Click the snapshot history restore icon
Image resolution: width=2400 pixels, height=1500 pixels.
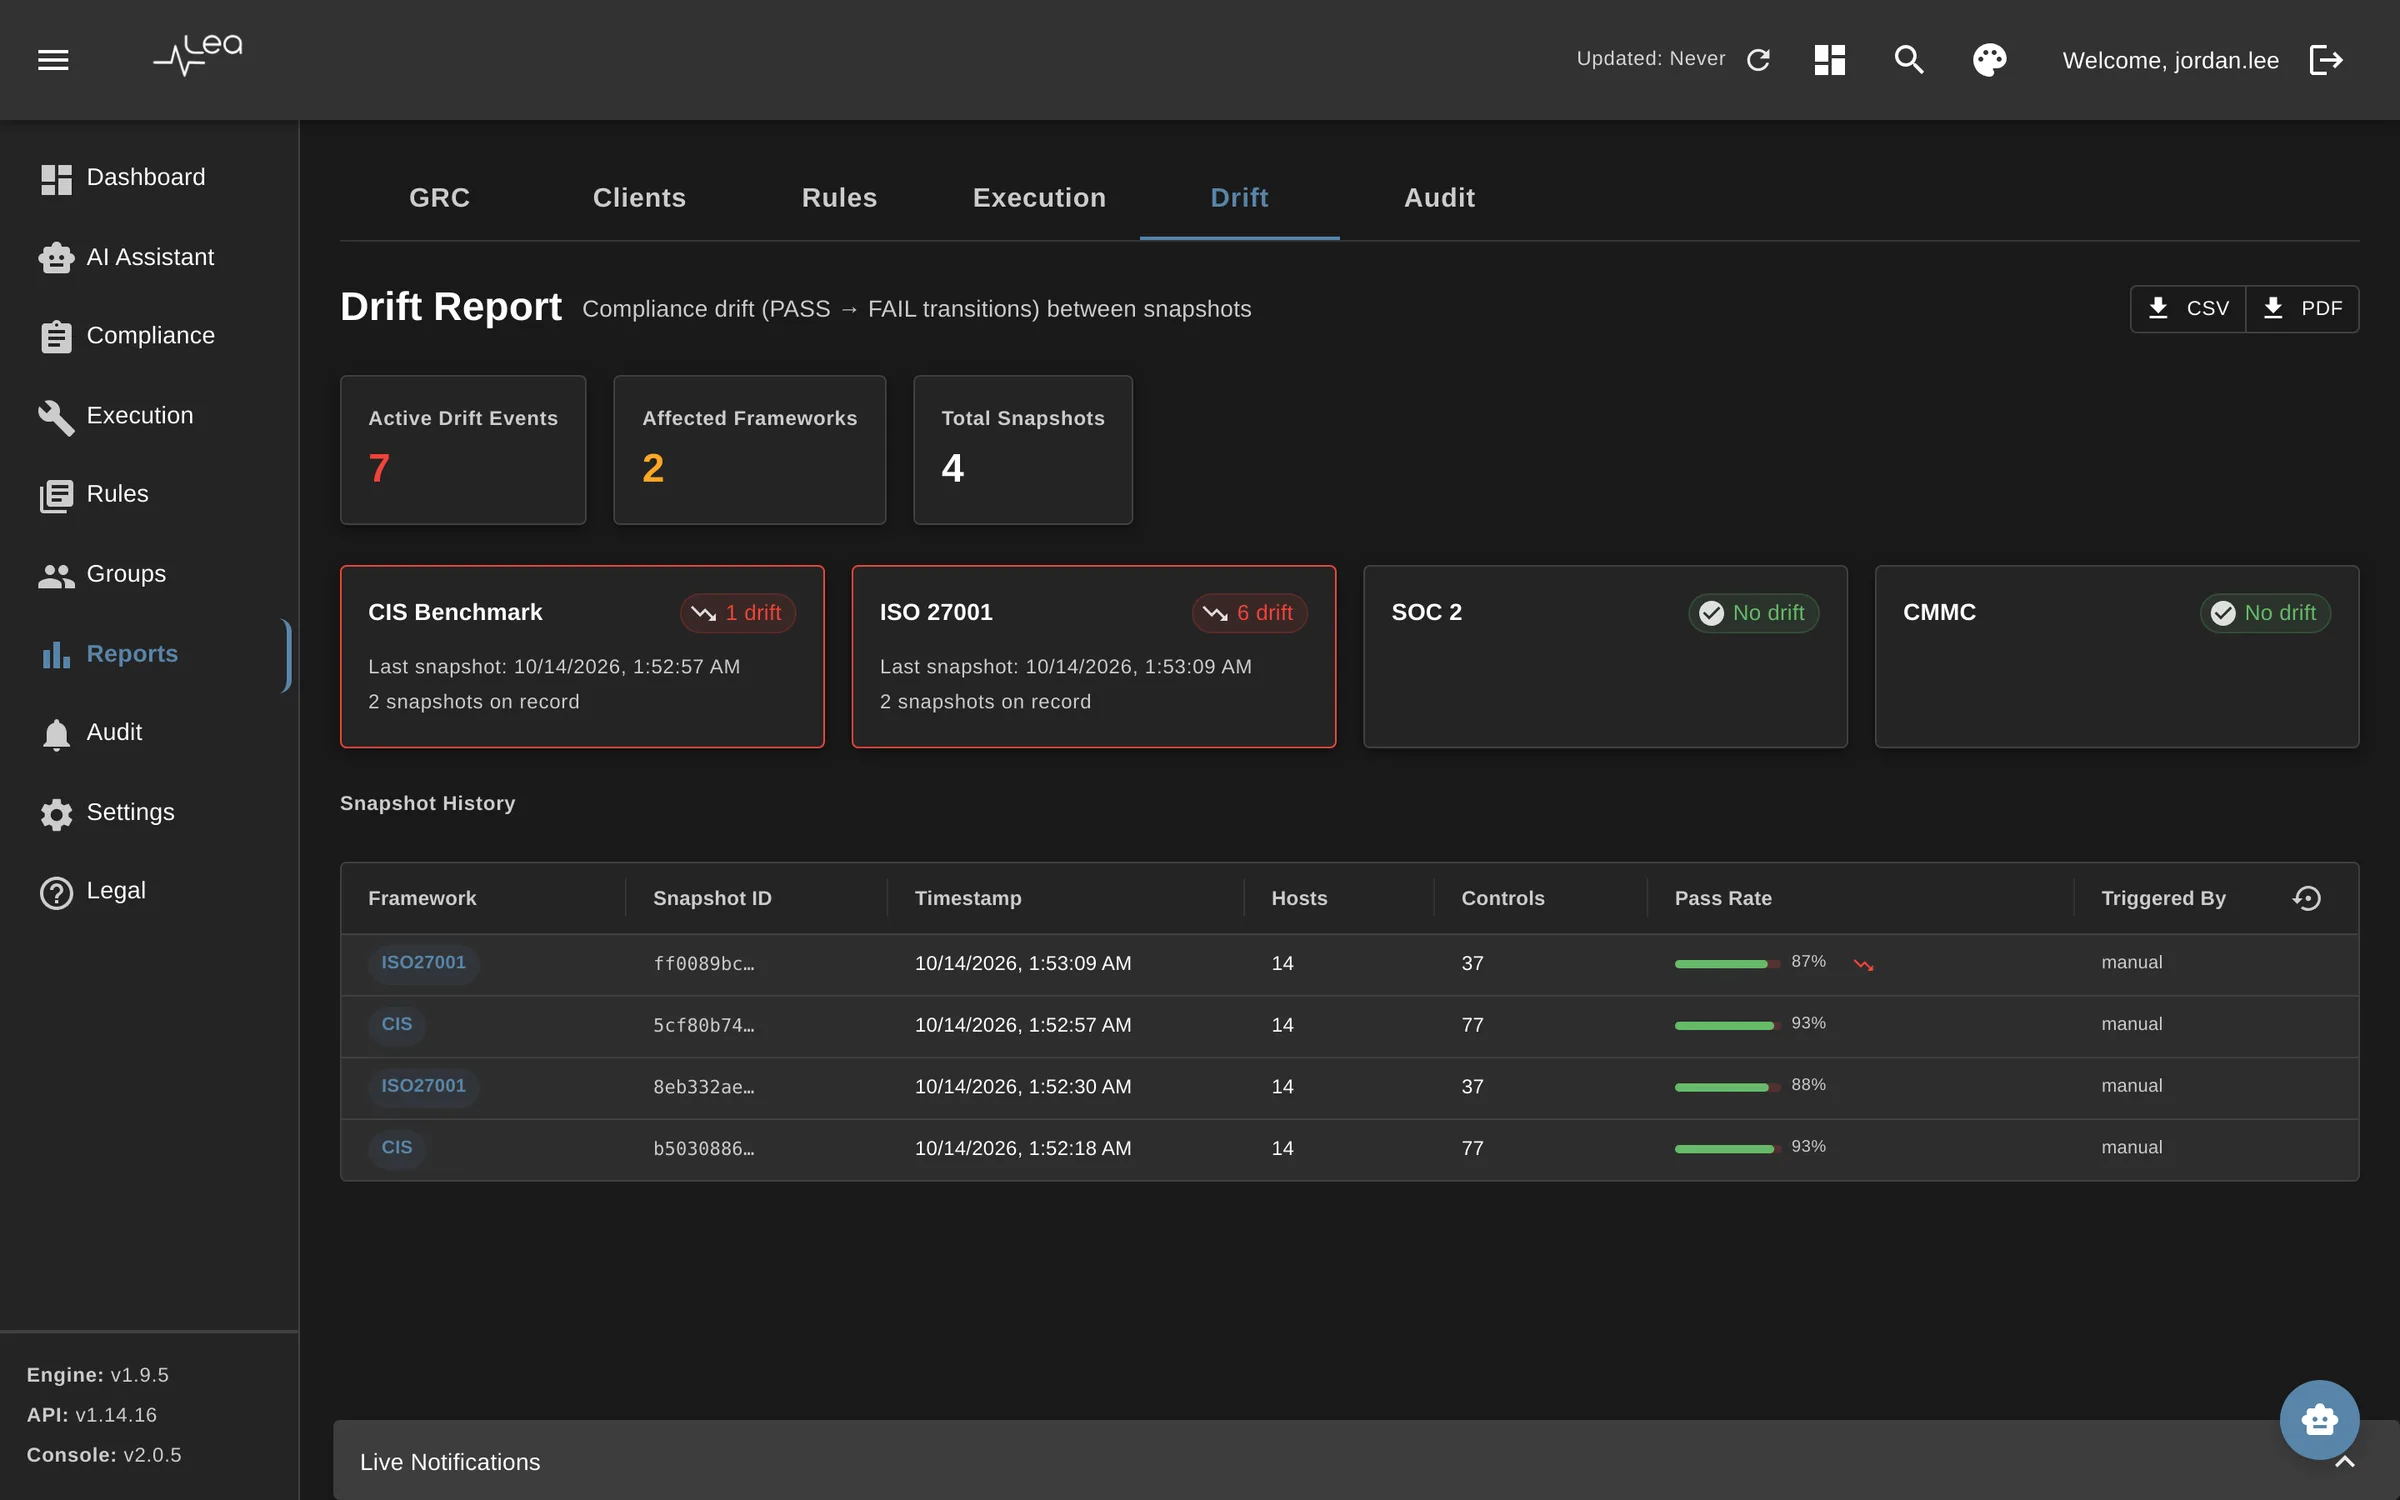(2306, 898)
